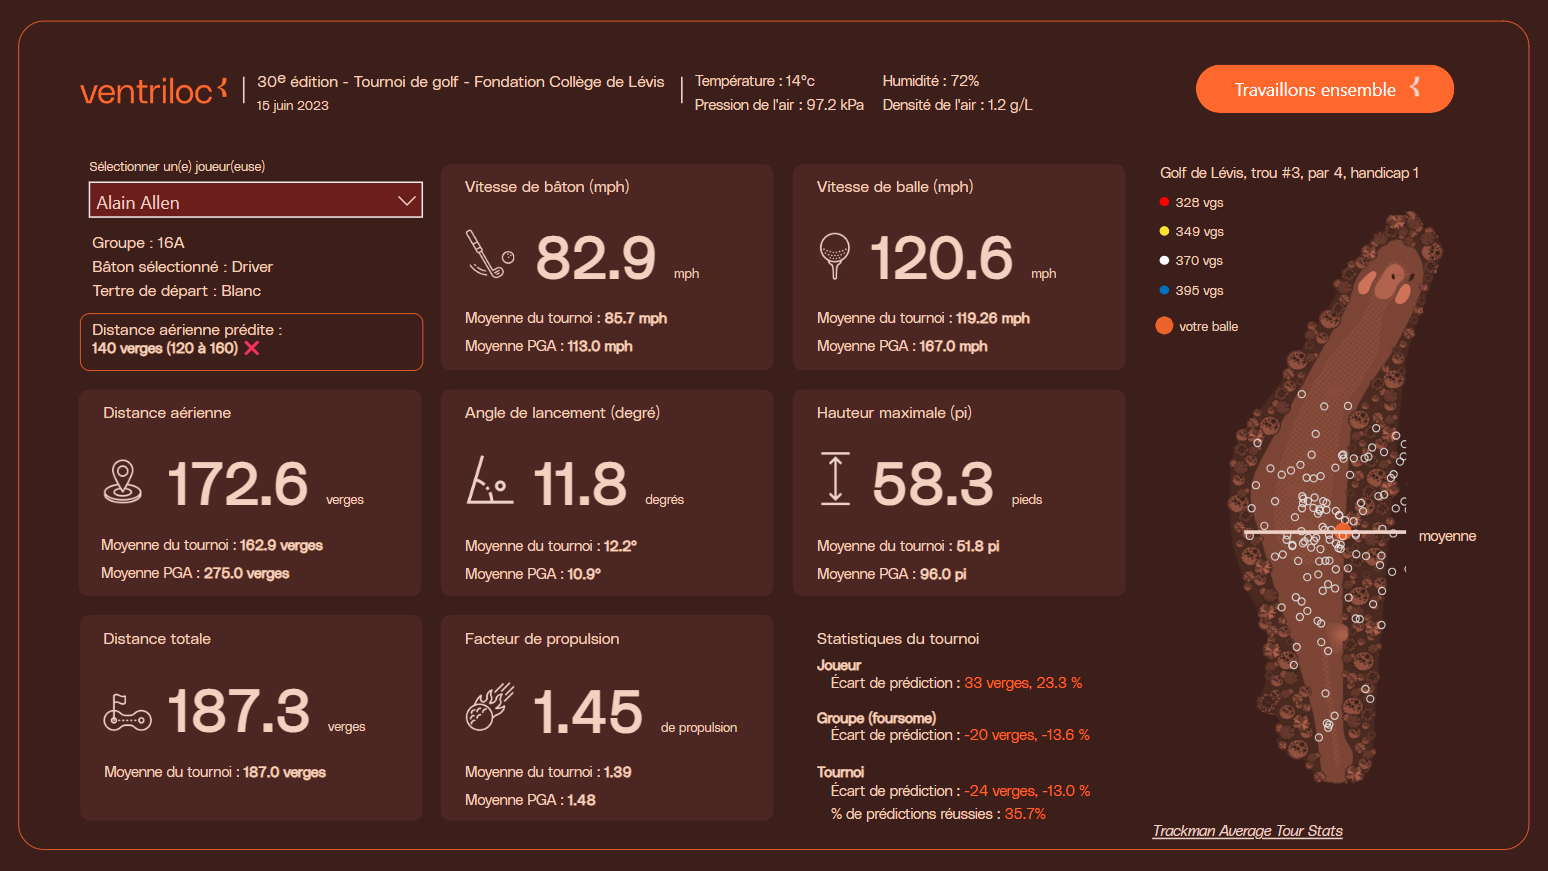Click the flaming ball propulsion icon
This screenshot has width=1548, height=871.
489,707
